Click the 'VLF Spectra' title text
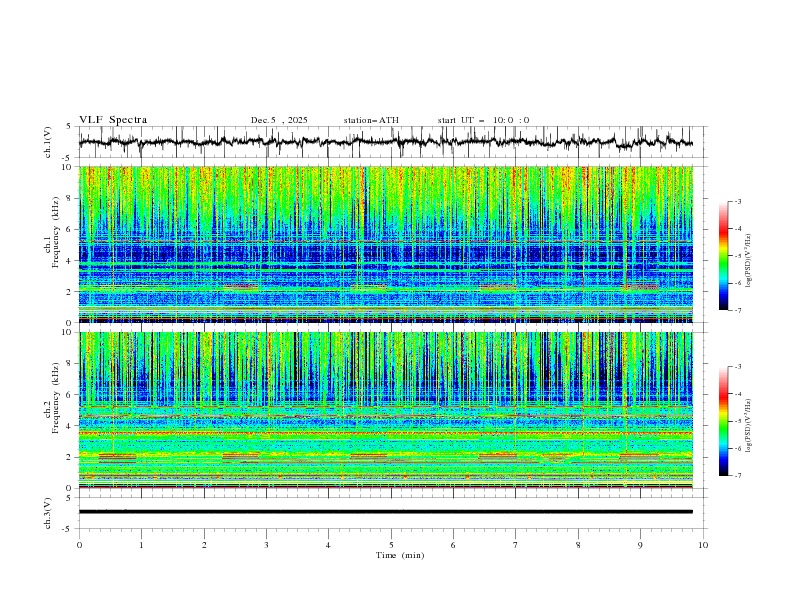This screenshot has width=792, height=612. pyautogui.click(x=113, y=120)
